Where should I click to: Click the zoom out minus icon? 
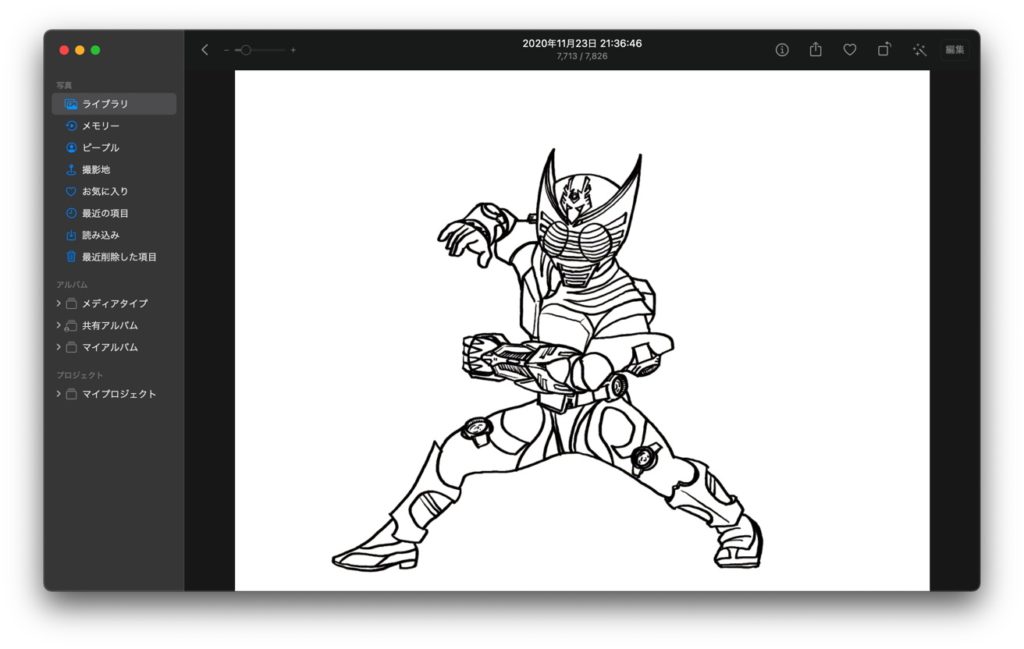tap(226, 50)
